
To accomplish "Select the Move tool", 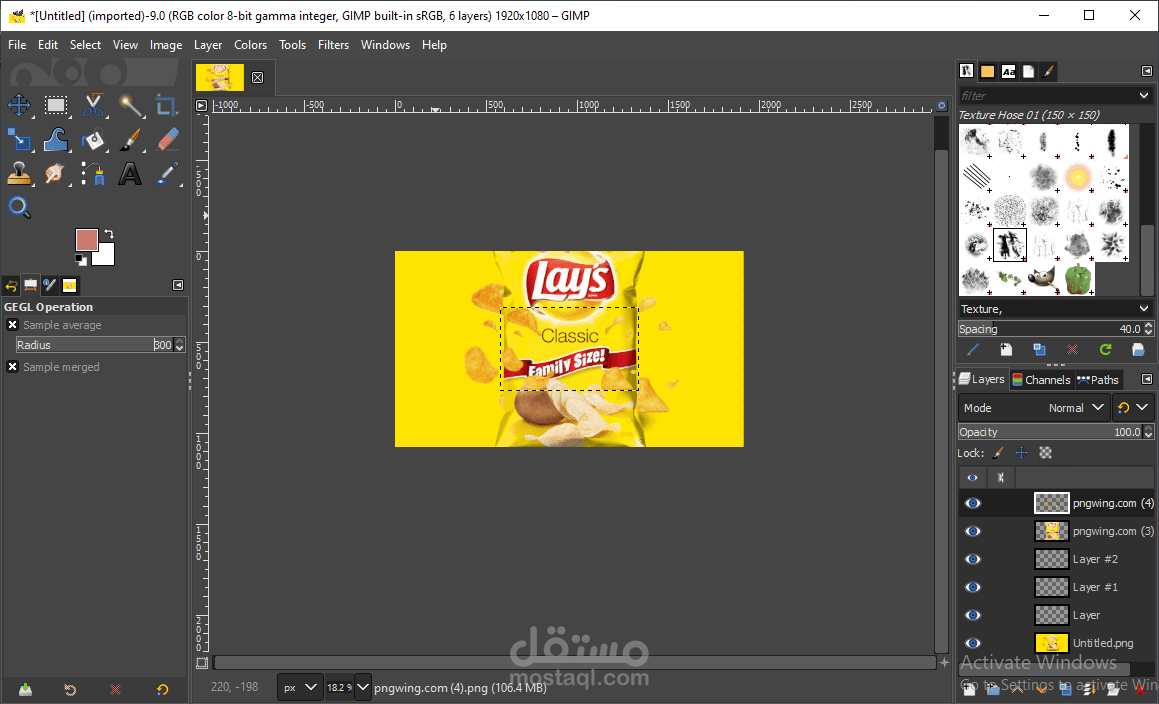I will (19, 106).
